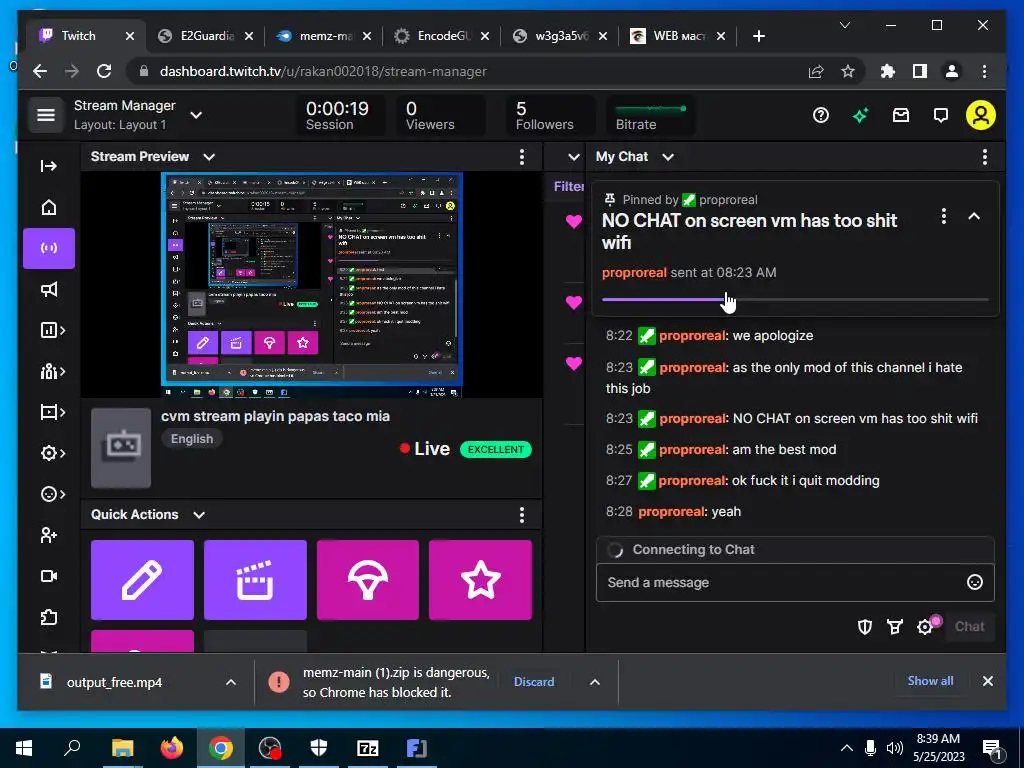Image resolution: width=1024 pixels, height=768 pixels.
Task: Discard the blocked memz-main zip download
Action: coord(534,682)
